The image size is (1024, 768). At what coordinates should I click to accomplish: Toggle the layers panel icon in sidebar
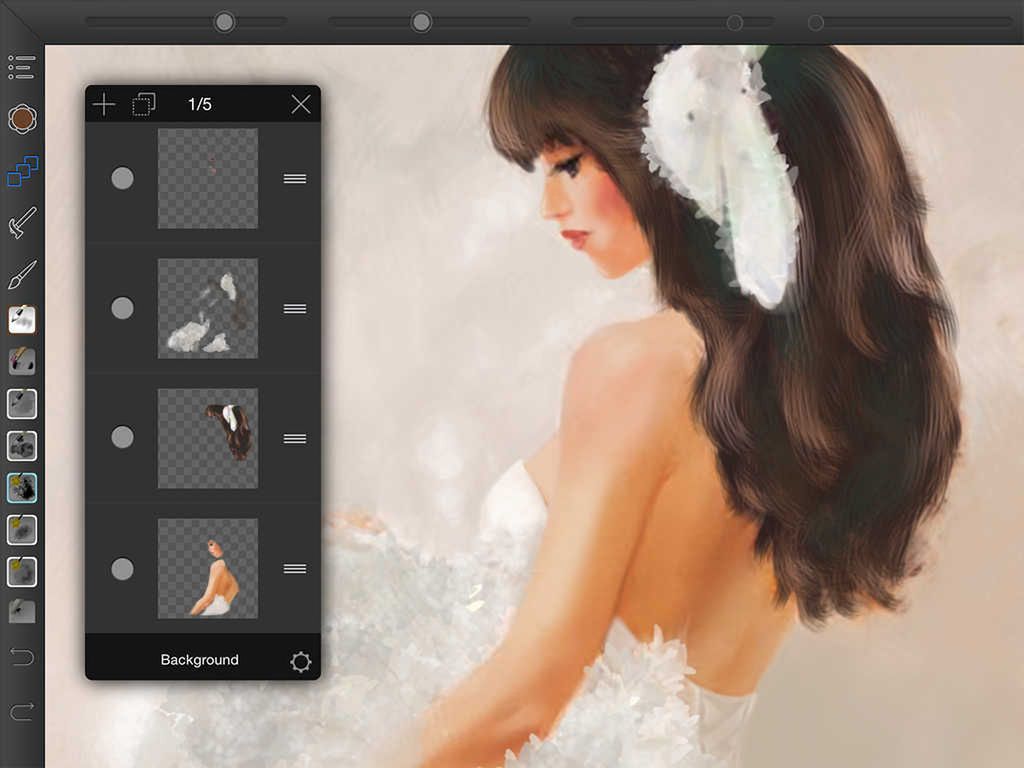pos(23,171)
